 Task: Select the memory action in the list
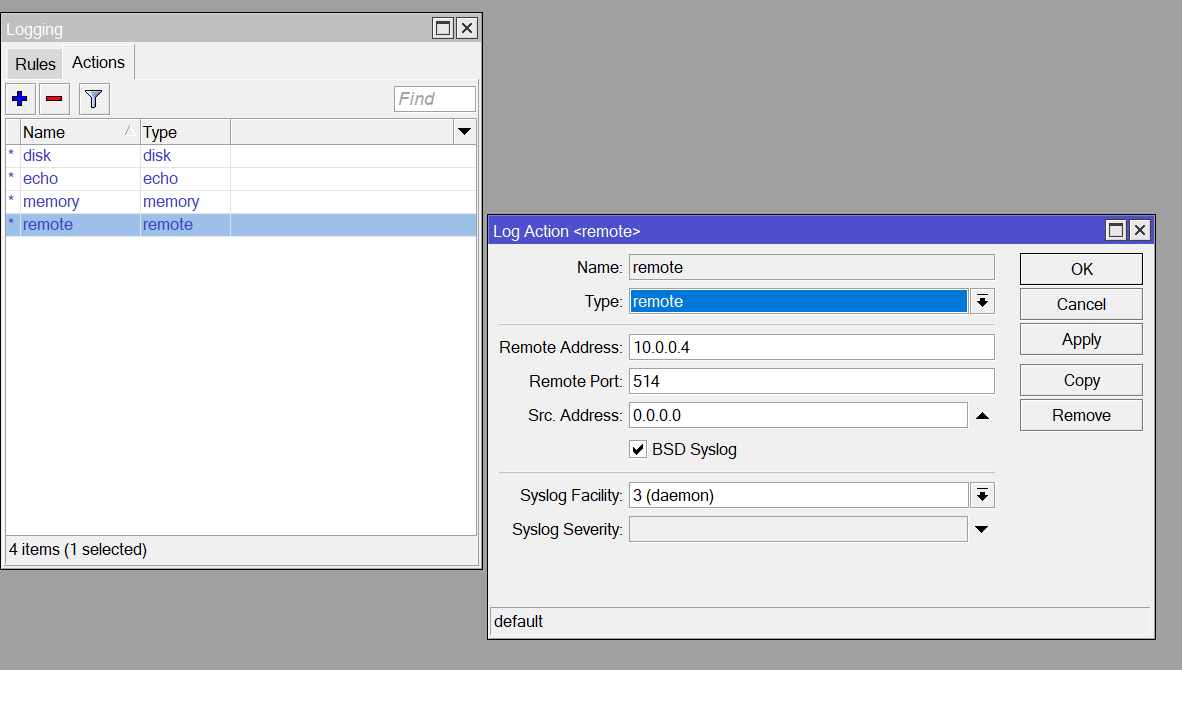tap(51, 201)
